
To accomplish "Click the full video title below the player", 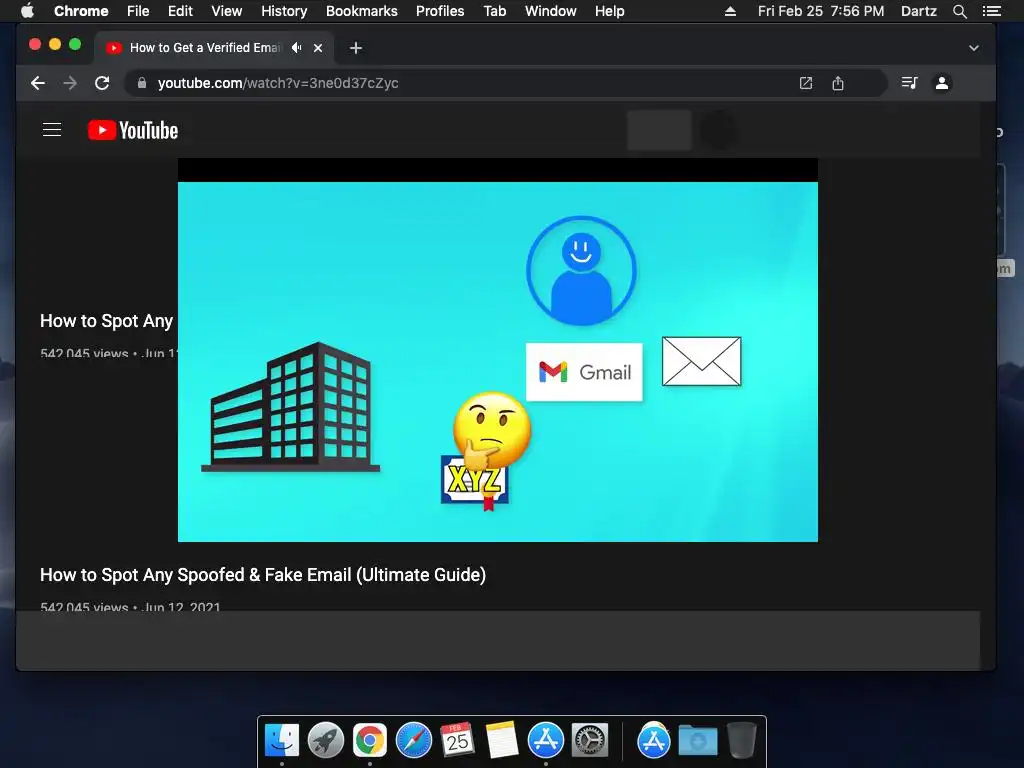I will 263,575.
